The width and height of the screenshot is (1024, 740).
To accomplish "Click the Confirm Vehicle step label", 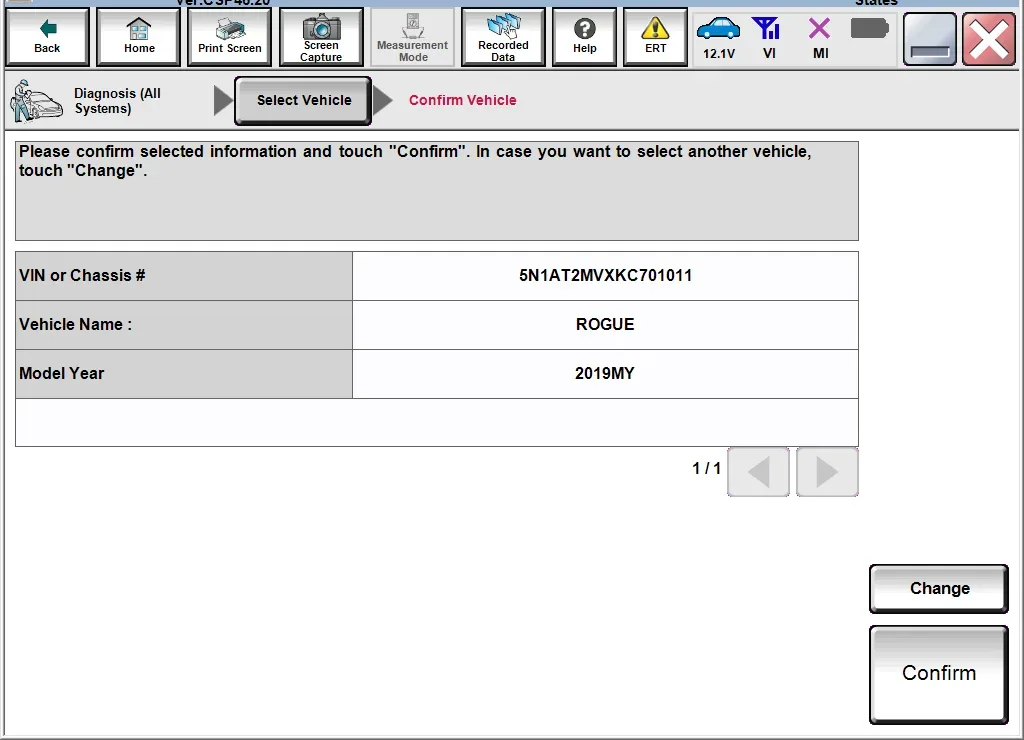I will click(x=462, y=100).
